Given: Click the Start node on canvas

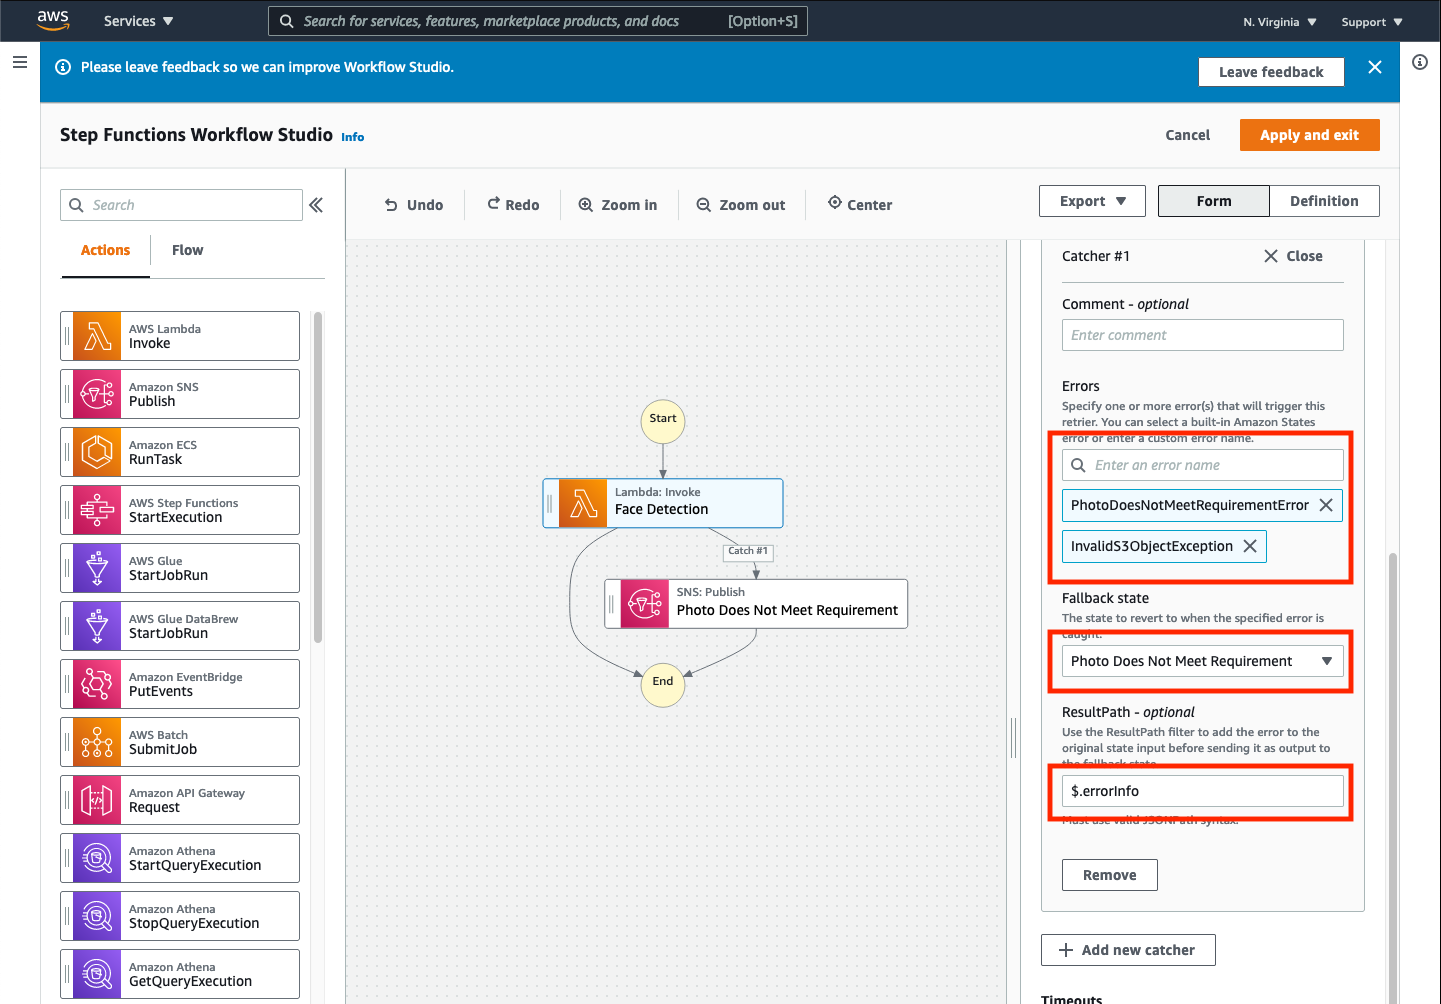Looking at the screenshot, I should (x=663, y=420).
